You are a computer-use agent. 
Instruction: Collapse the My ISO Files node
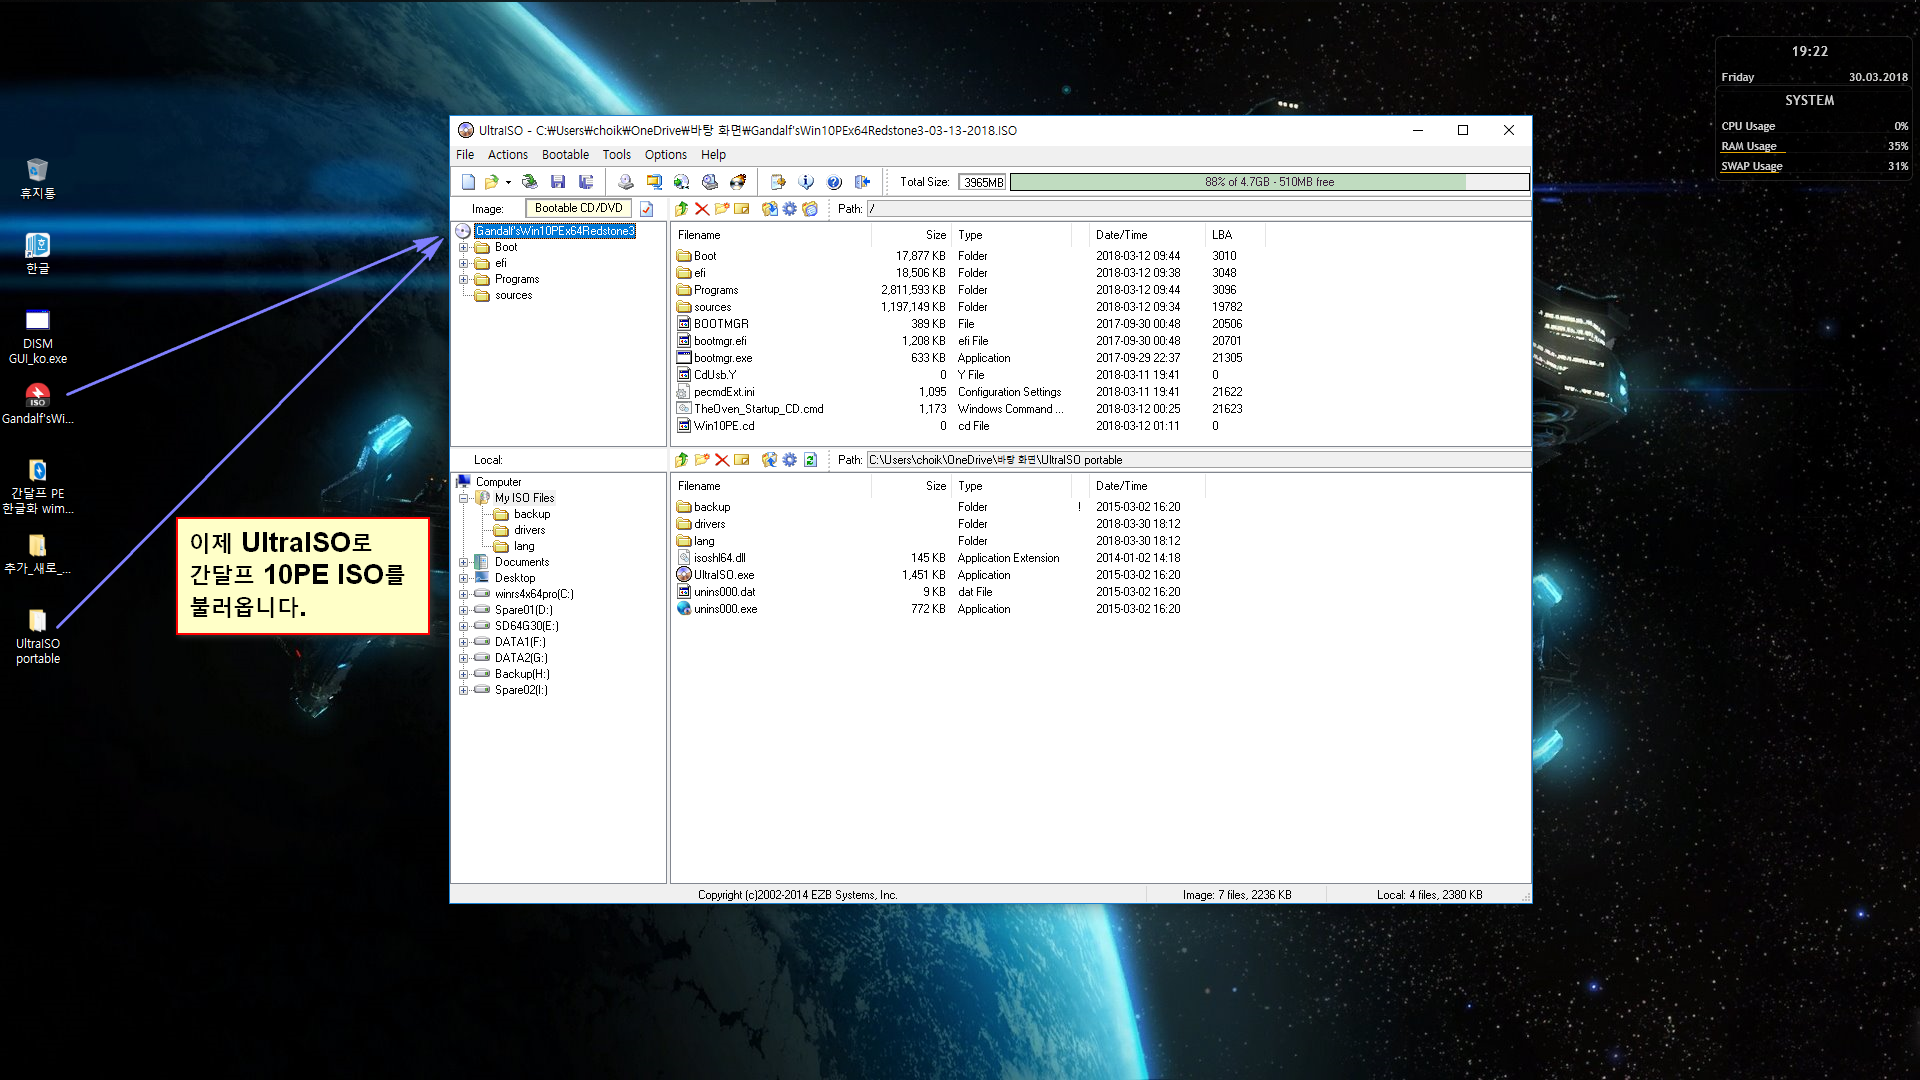coord(464,498)
